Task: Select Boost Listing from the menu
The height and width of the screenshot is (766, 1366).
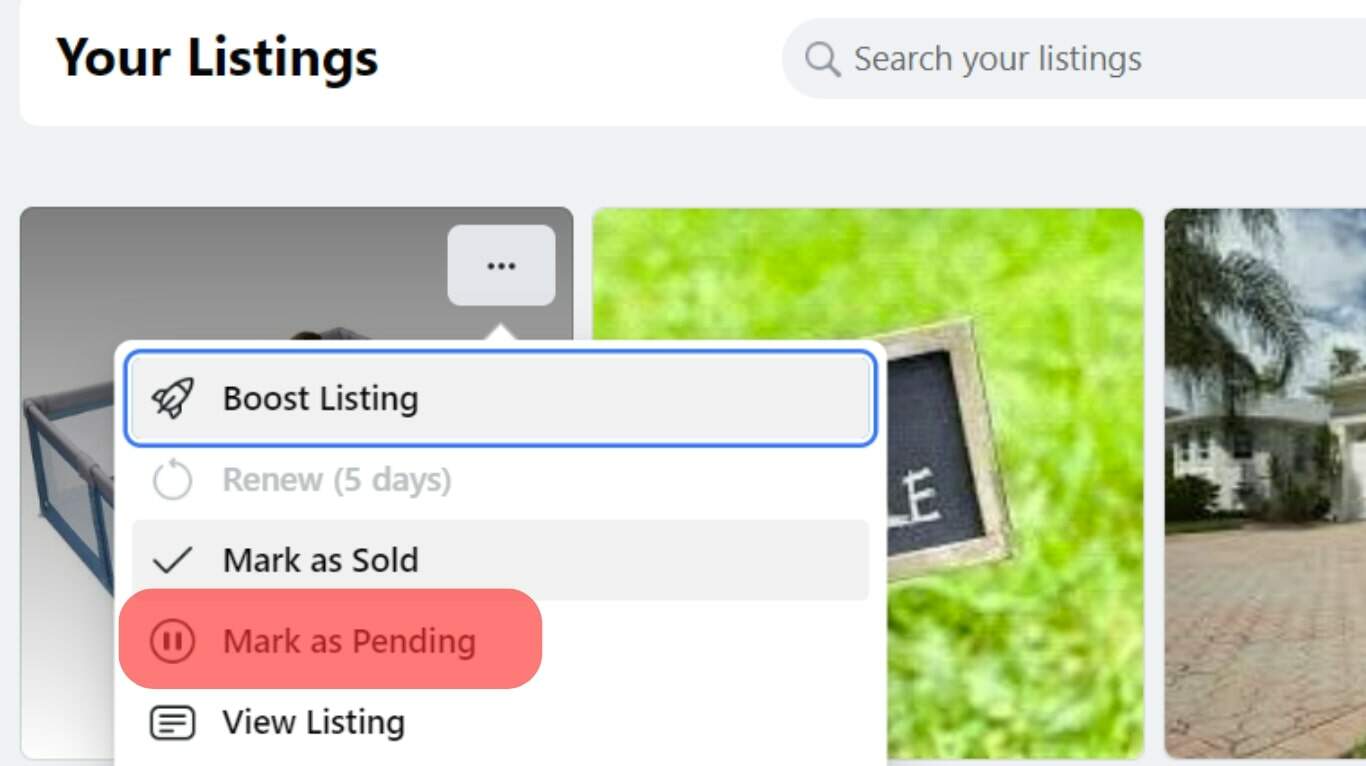Action: [320, 399]
